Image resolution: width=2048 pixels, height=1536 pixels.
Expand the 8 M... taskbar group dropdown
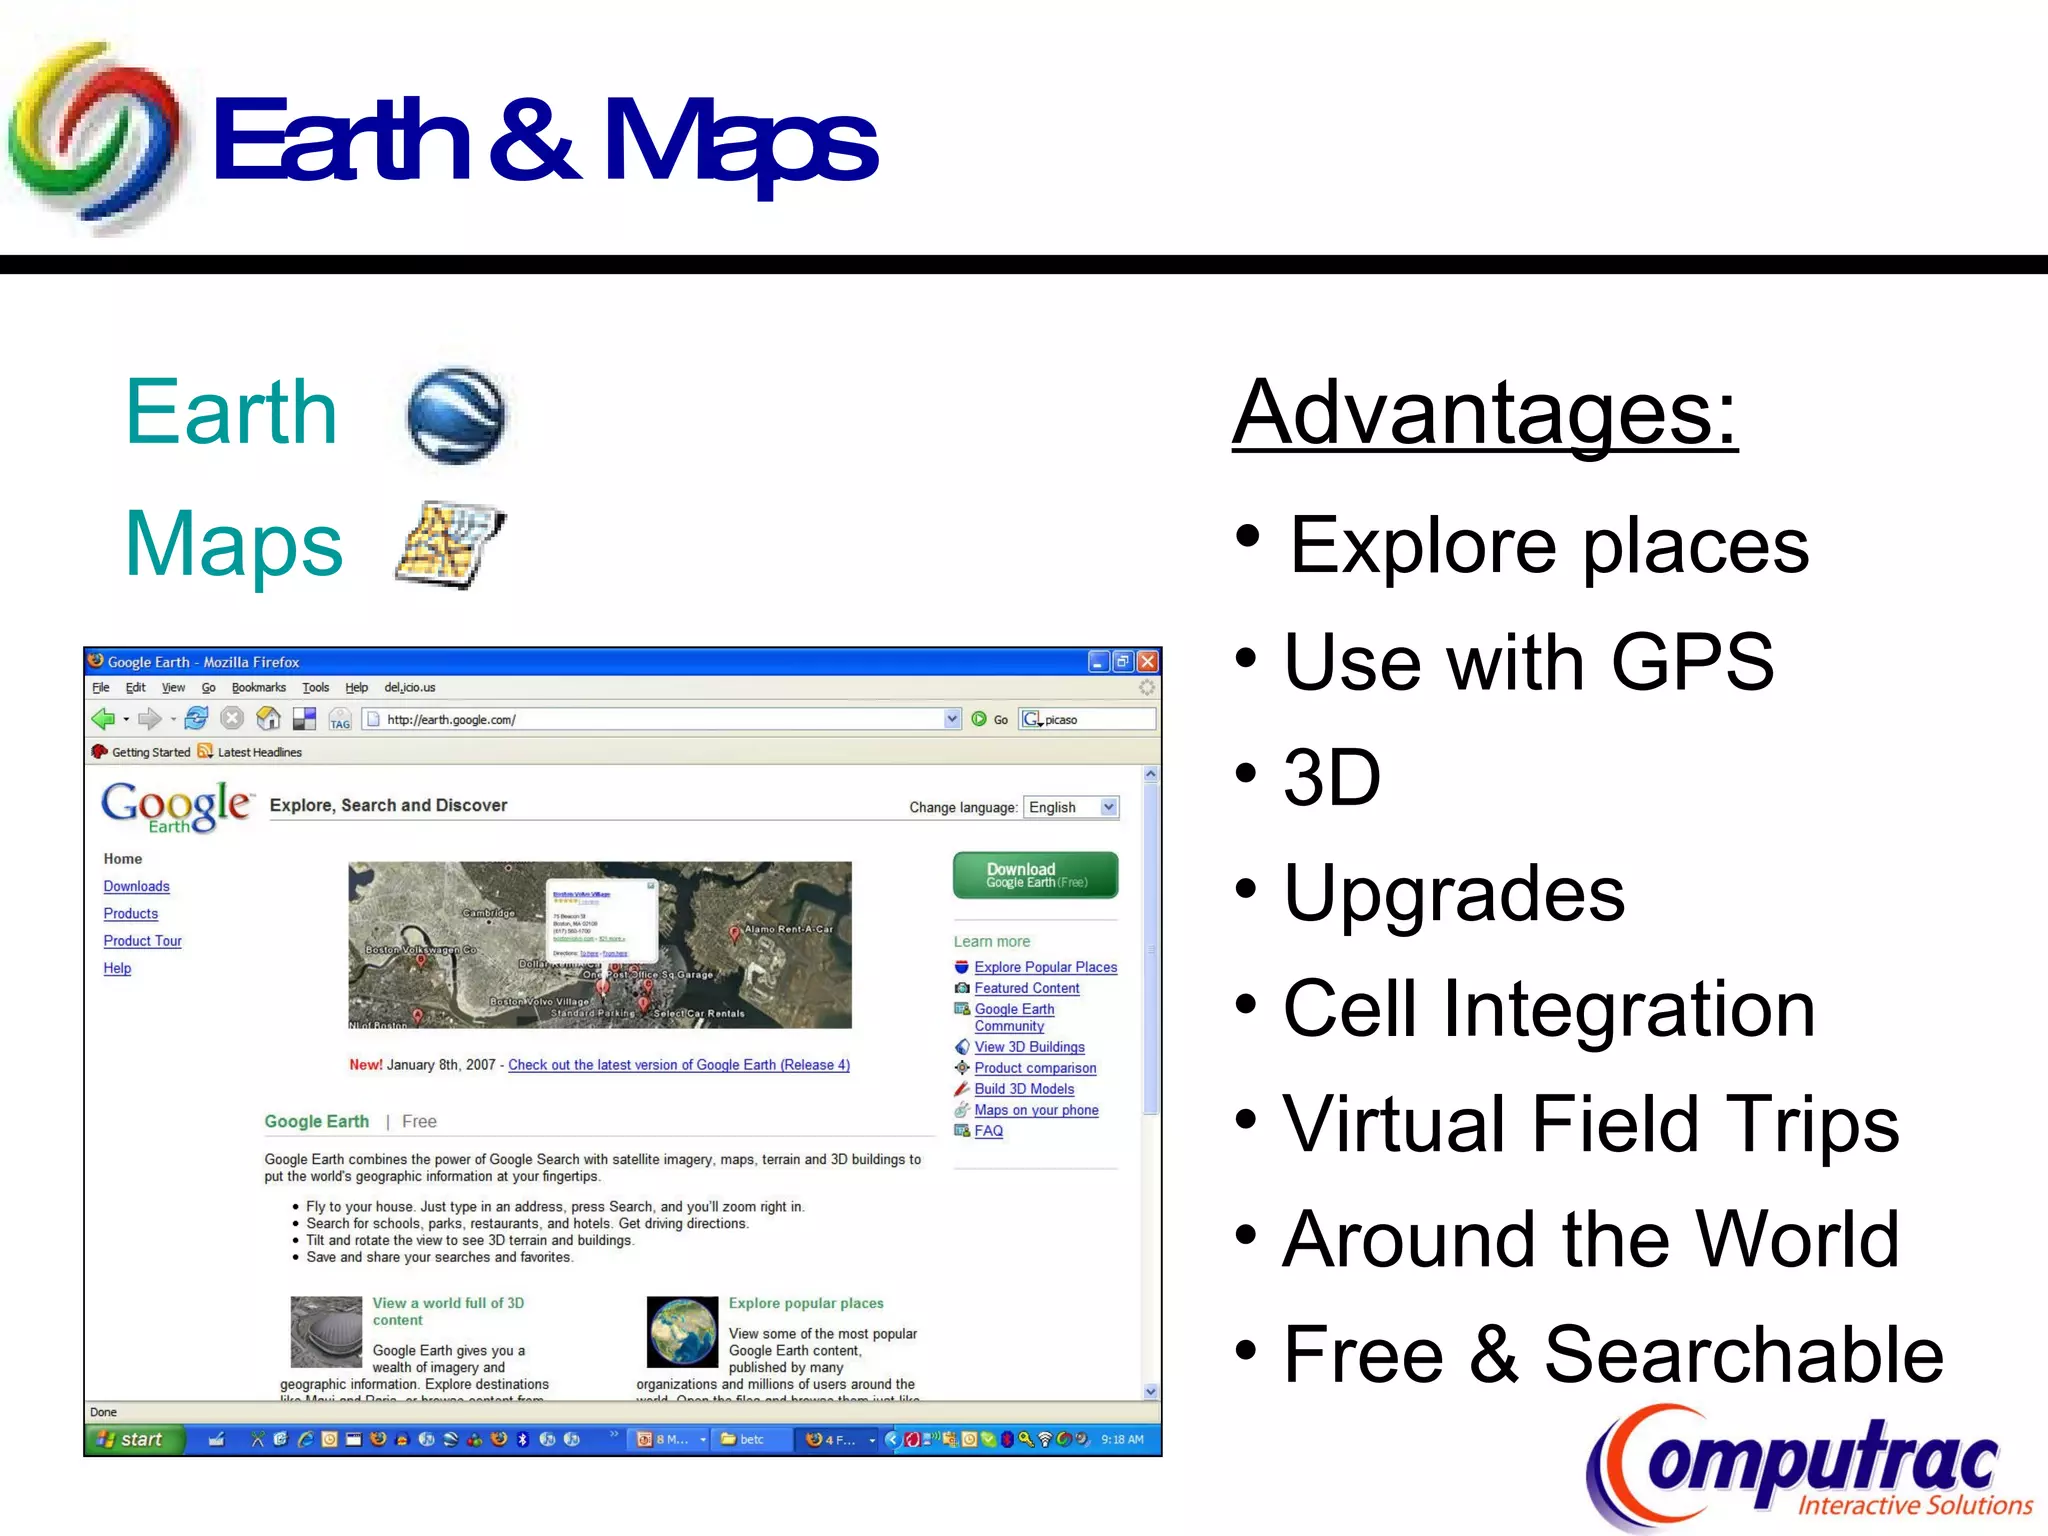703,1440
